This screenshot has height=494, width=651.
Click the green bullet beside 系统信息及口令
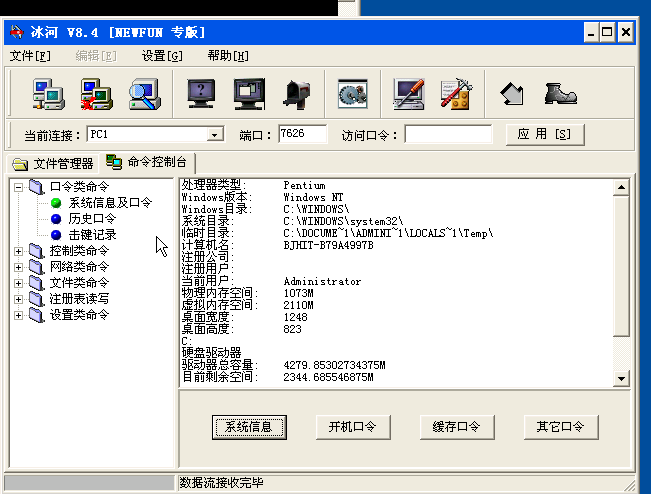56,203
